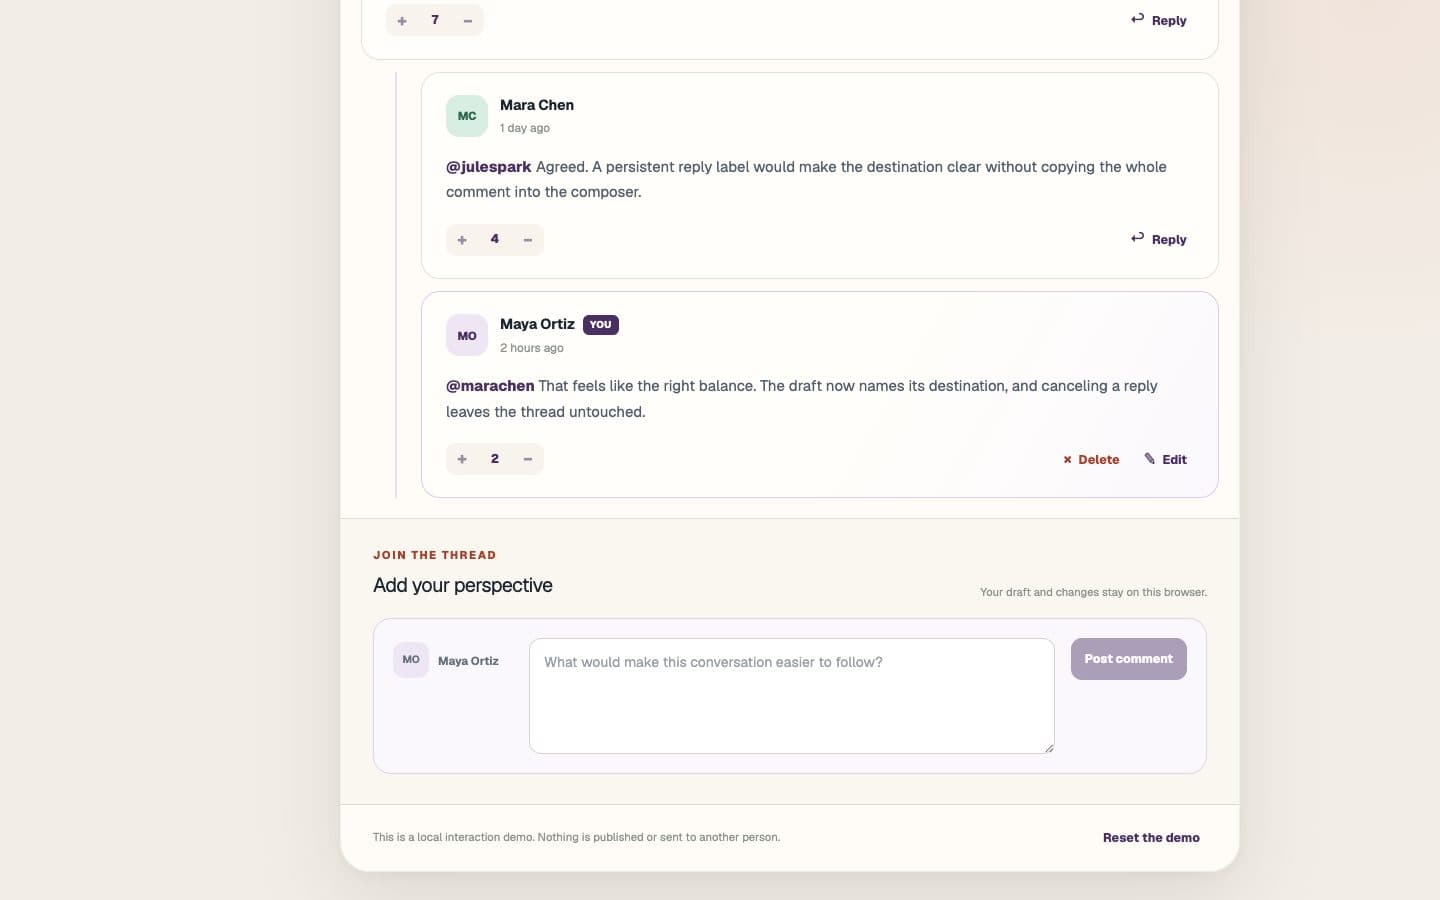Click plus icon beside vote count 7
The height and width of the screenshot is (900, 1440).
[402, 20]
